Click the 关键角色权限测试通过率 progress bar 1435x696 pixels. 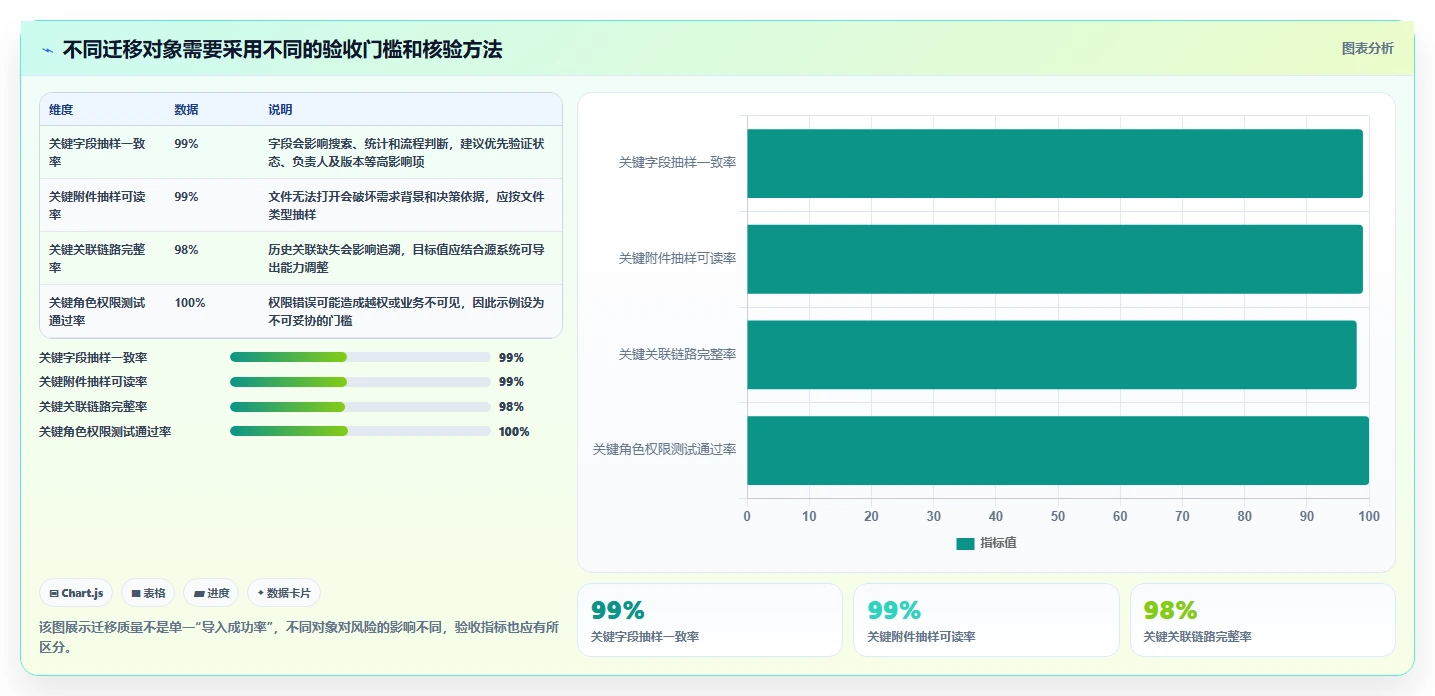[x=360, y=431]
